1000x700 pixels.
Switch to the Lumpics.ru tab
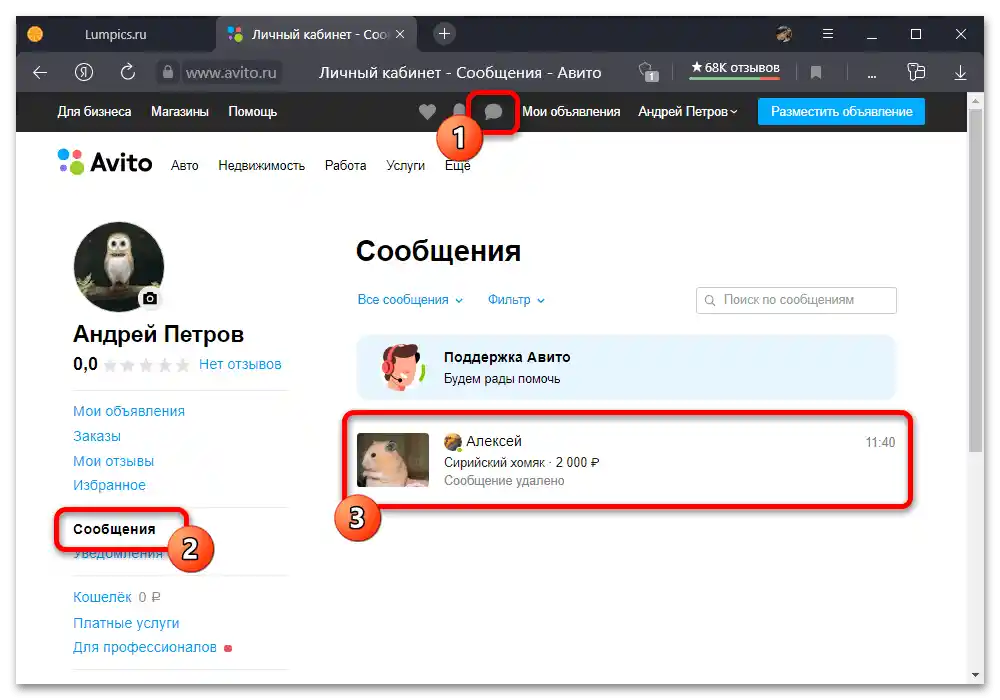[115, 34]
